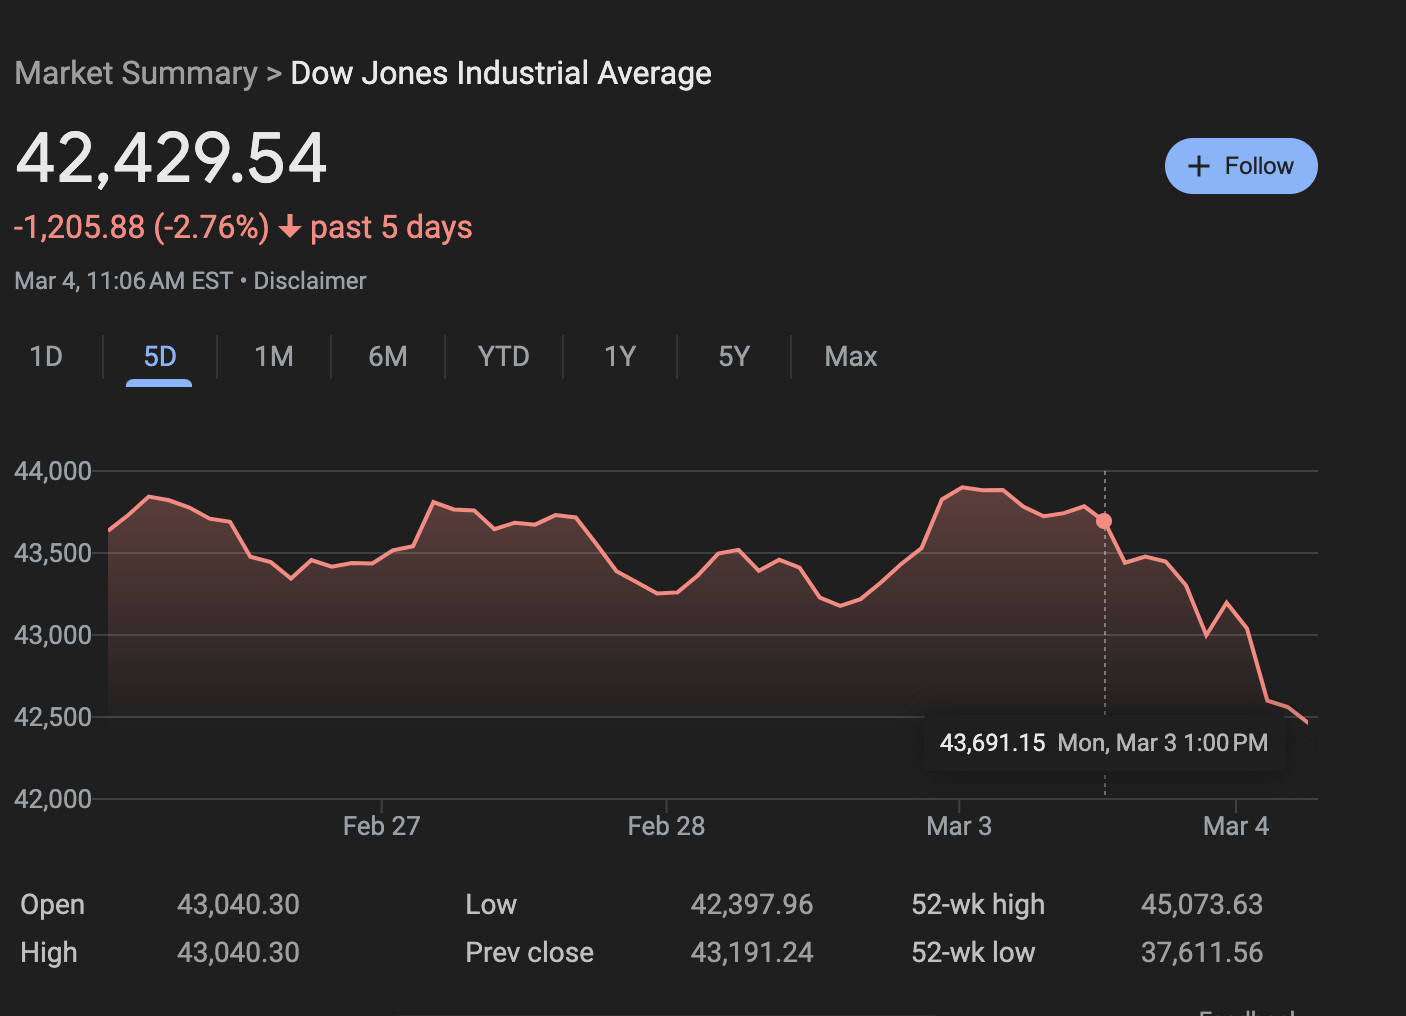This screenshot has width=1406, height=1016.
Task: Click the Follow button
Action: coord(1241,166)
